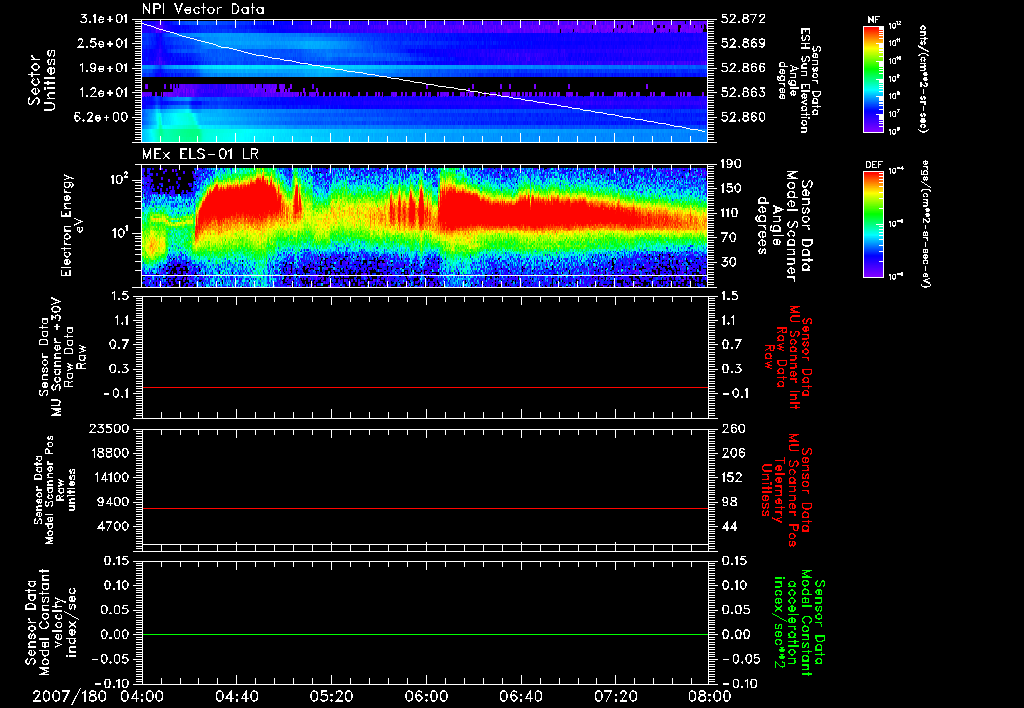Click the red 'MU Scanner Pos Telemetry' label
The image size is (1024, 708).
tap(786, 490)
